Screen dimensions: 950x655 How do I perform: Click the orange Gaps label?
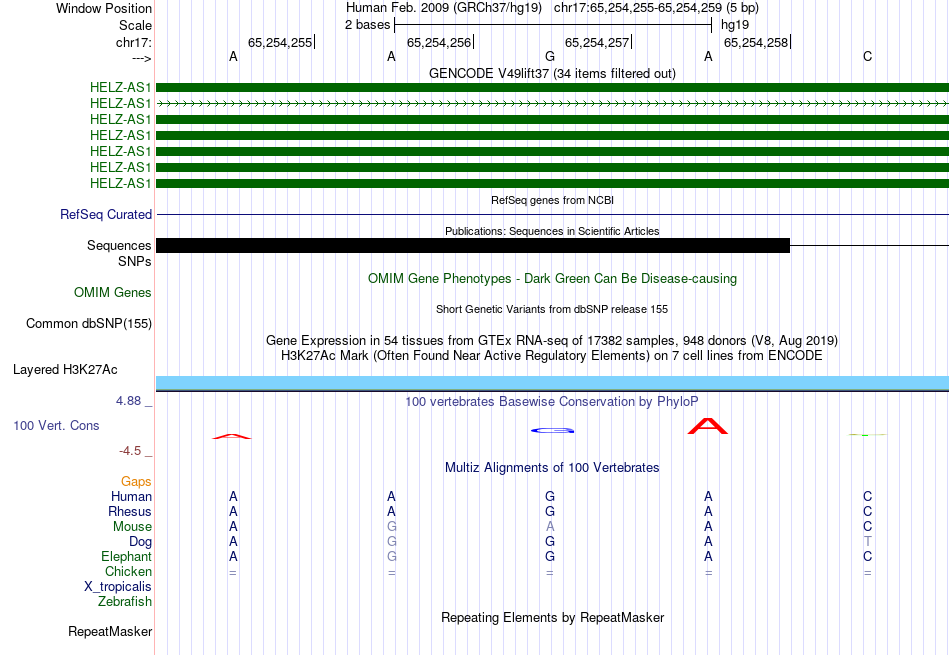tap(136, 482)
